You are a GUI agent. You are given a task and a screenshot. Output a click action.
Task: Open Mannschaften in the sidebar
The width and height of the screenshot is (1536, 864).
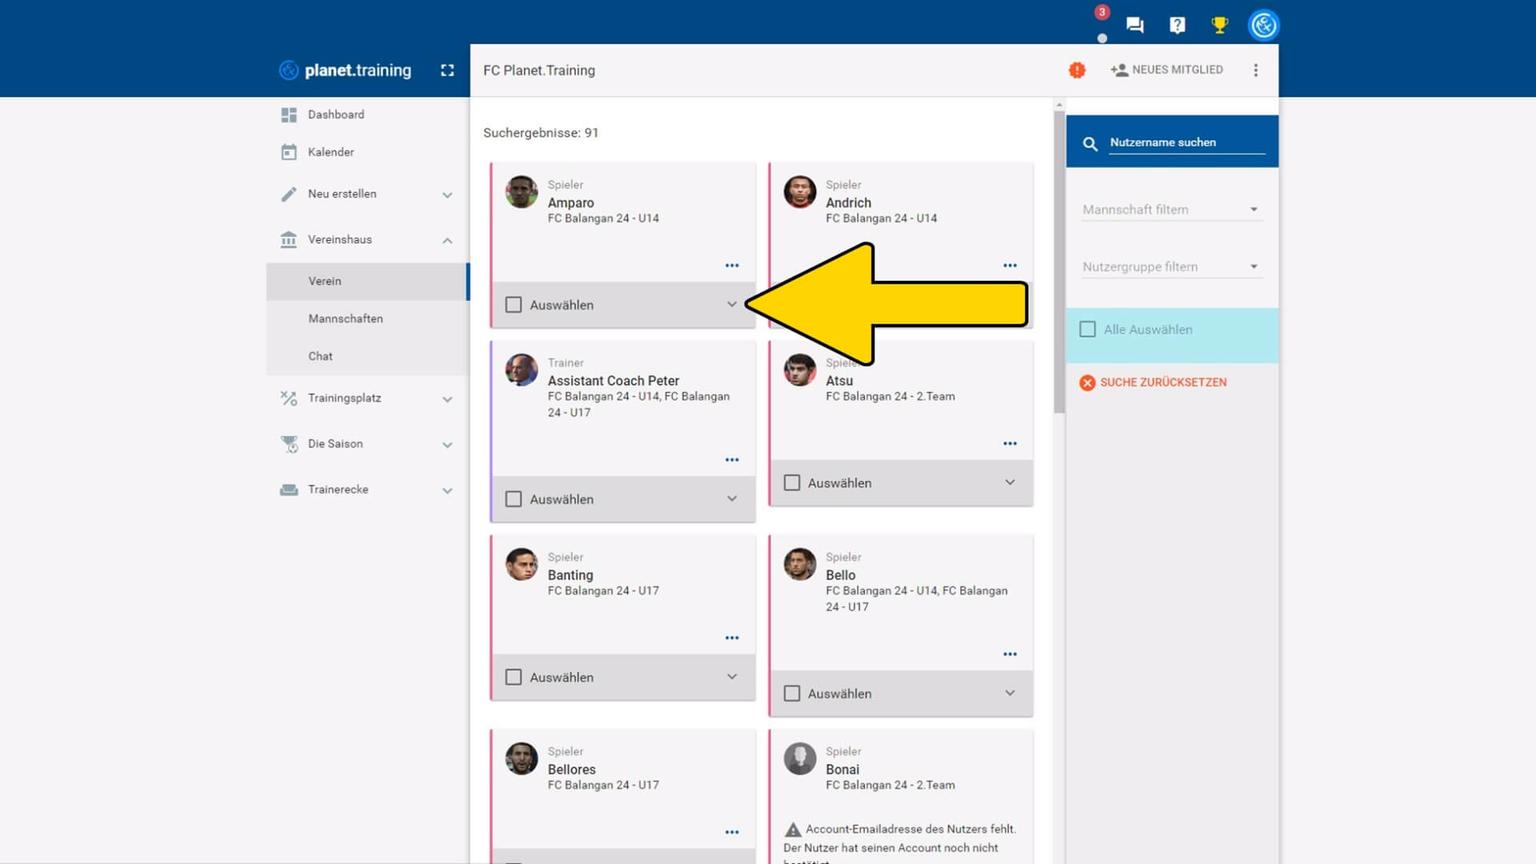(346, 319)
